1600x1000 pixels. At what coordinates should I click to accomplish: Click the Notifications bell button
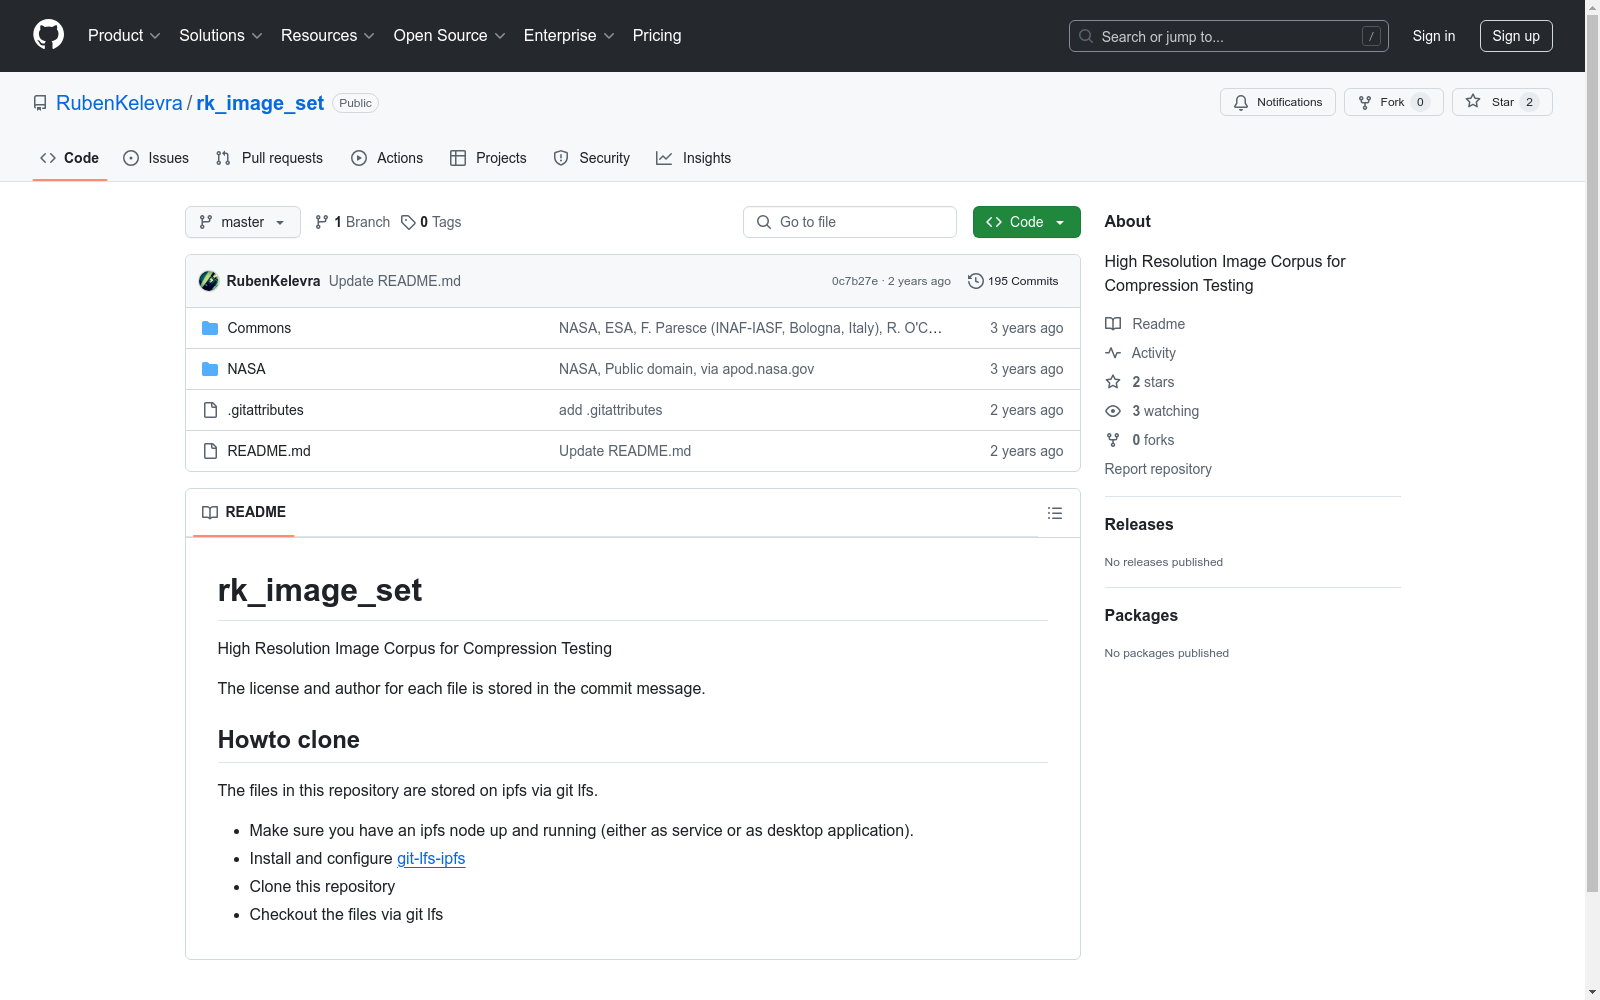coord(1278,102)
